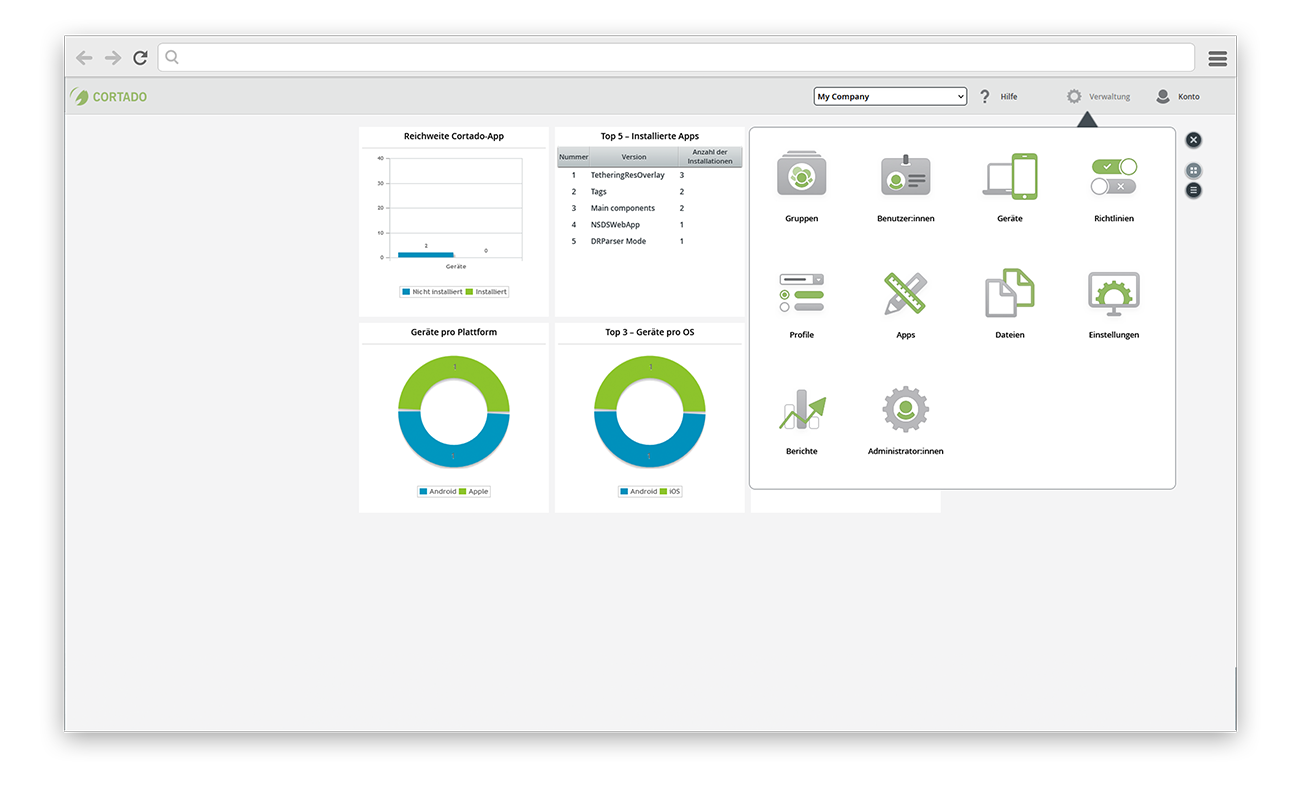
Task: Open the Gruppen management icon
Action: point(801,174)
